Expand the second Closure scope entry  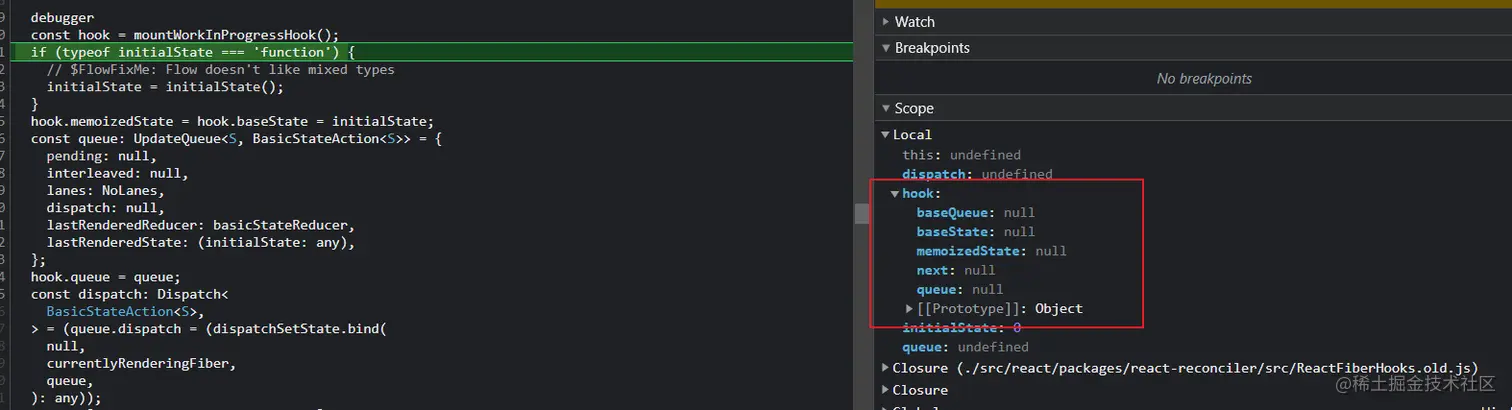(x=885, y=390)
